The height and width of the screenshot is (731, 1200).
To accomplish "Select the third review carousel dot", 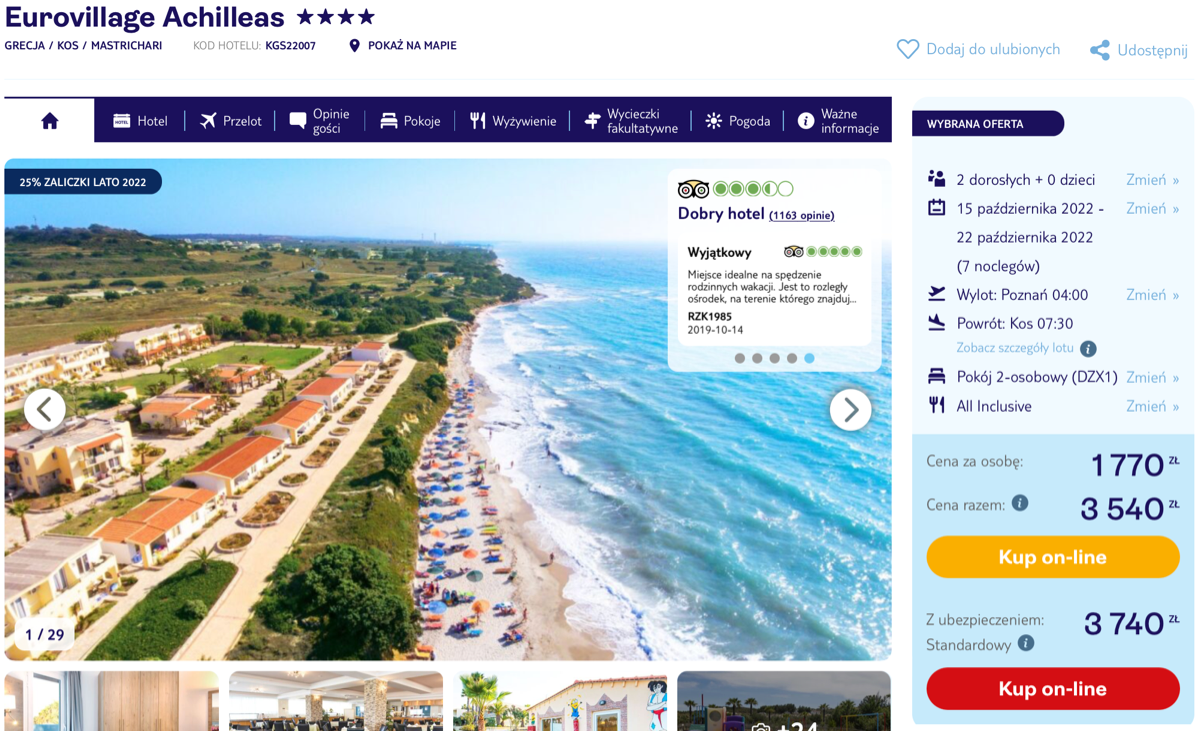I will (775, 358).
